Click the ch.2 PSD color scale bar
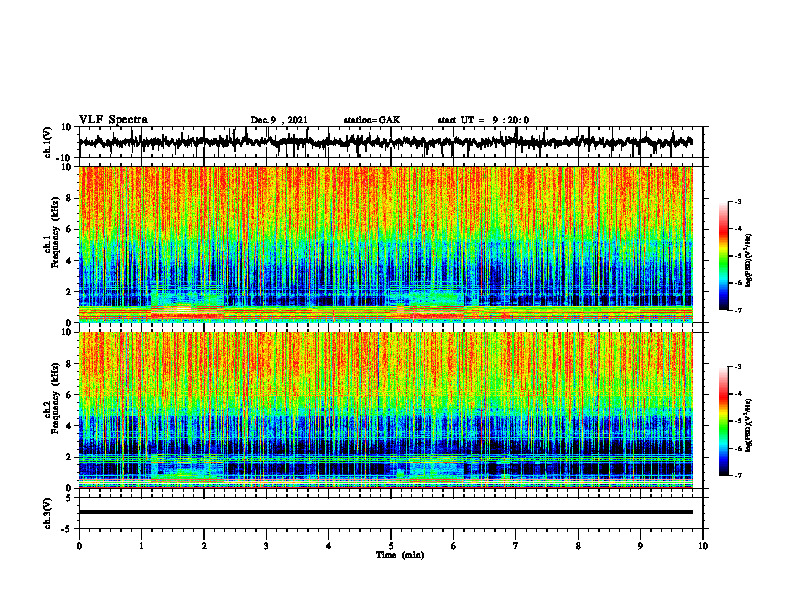The height and width of the screenshot is (612, 792). click(724, 421)
